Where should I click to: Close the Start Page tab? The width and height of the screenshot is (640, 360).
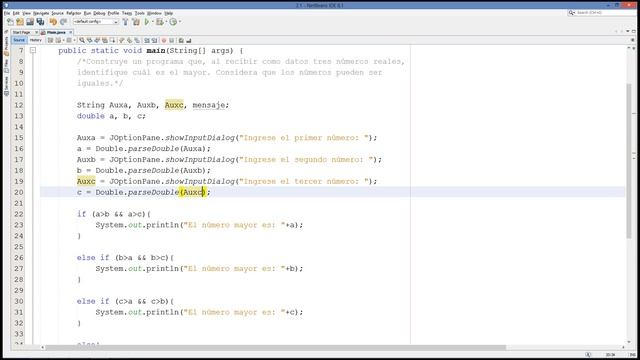(37, 32)
